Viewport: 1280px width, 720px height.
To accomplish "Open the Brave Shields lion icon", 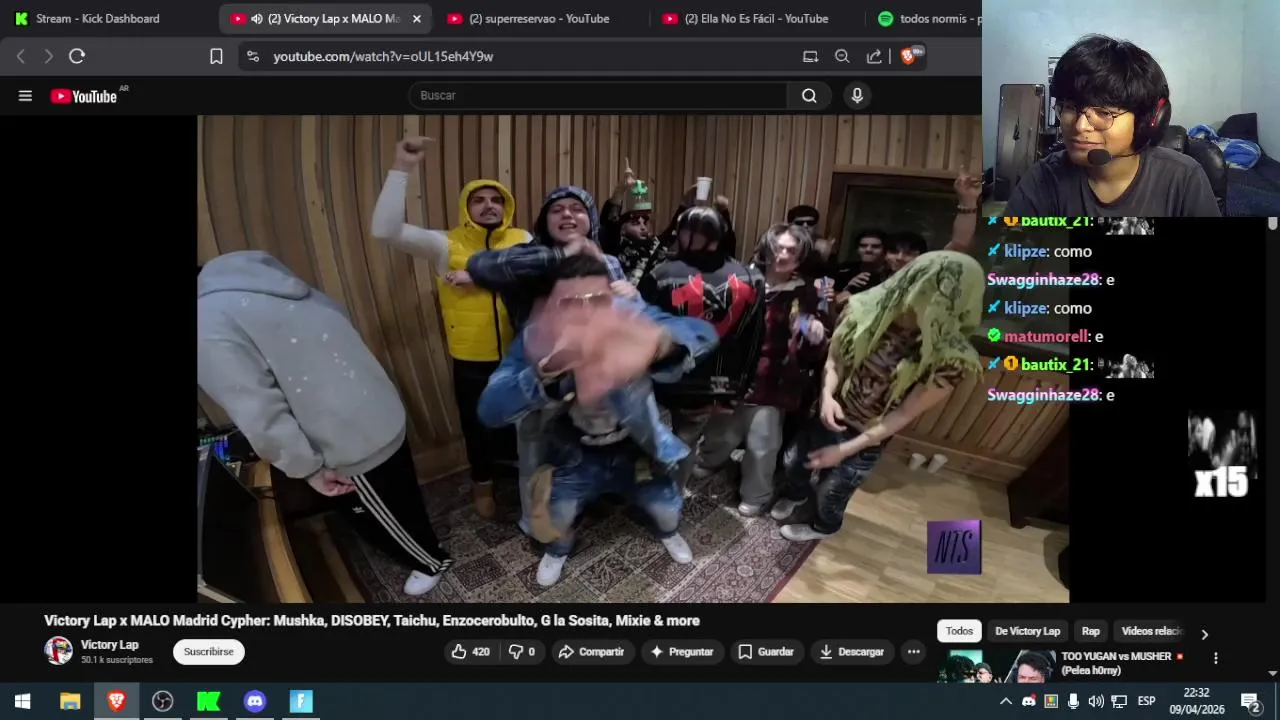I will (x=908, y=57).
